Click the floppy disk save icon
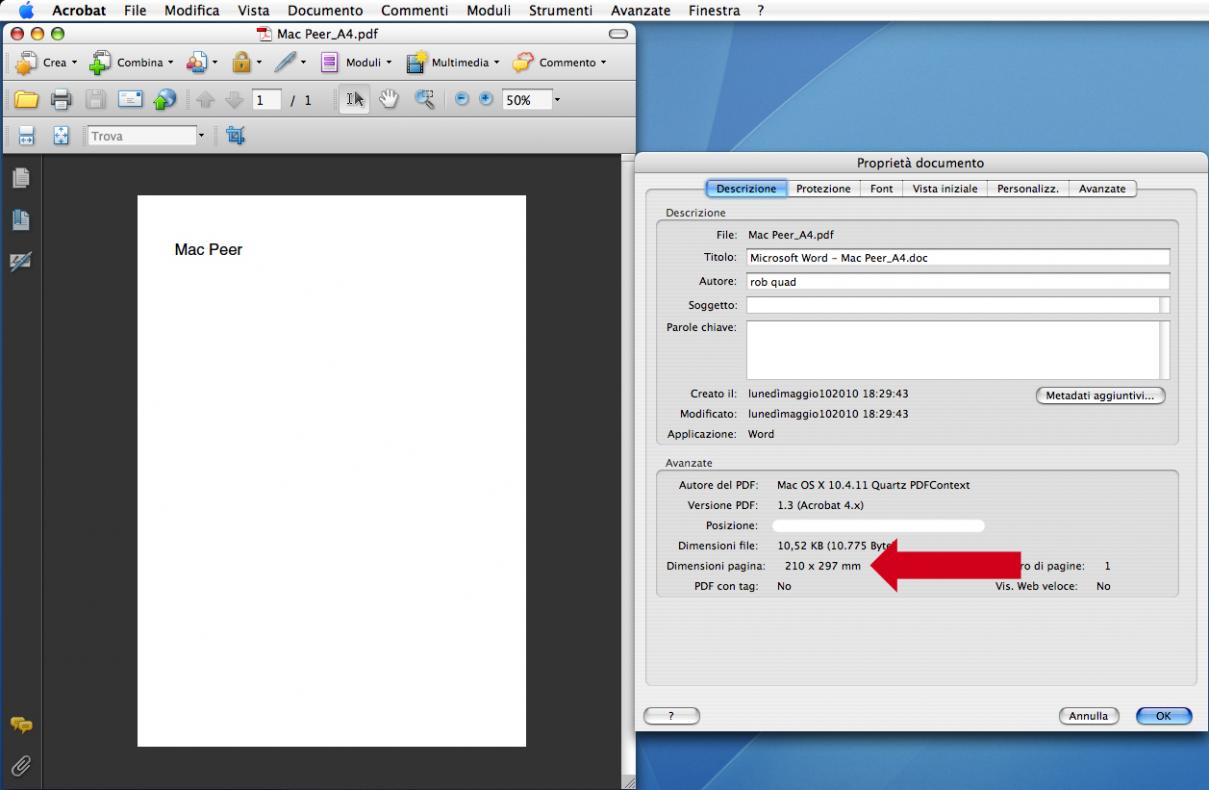Viewport: 1209px width, 790px height. (x=95, y=100)
